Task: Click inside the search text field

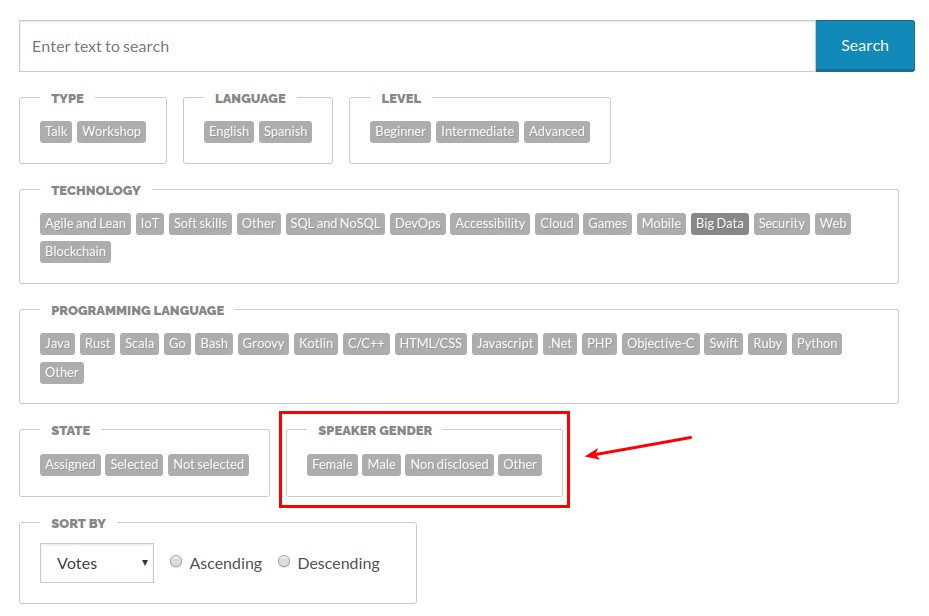Action: pyautogui.click(x=400, y=45)
